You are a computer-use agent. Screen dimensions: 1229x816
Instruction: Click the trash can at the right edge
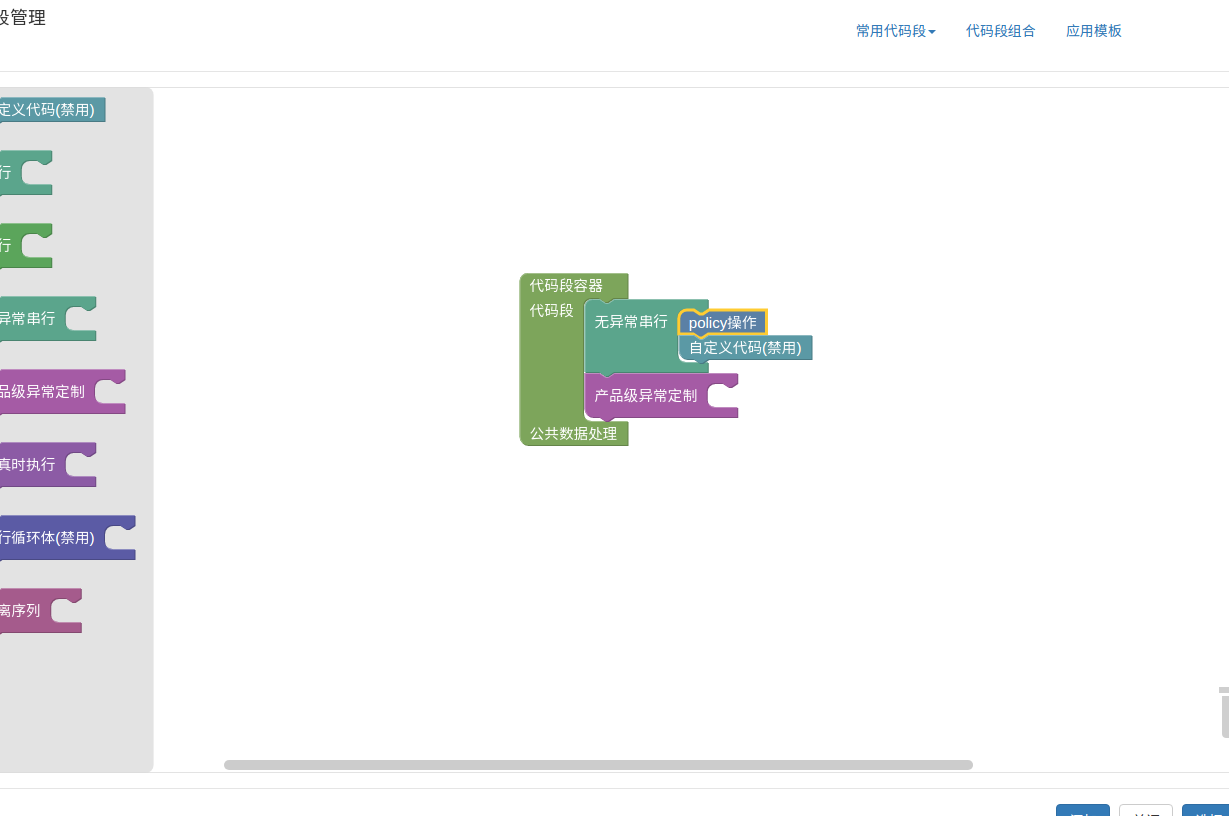point(1223,712)
